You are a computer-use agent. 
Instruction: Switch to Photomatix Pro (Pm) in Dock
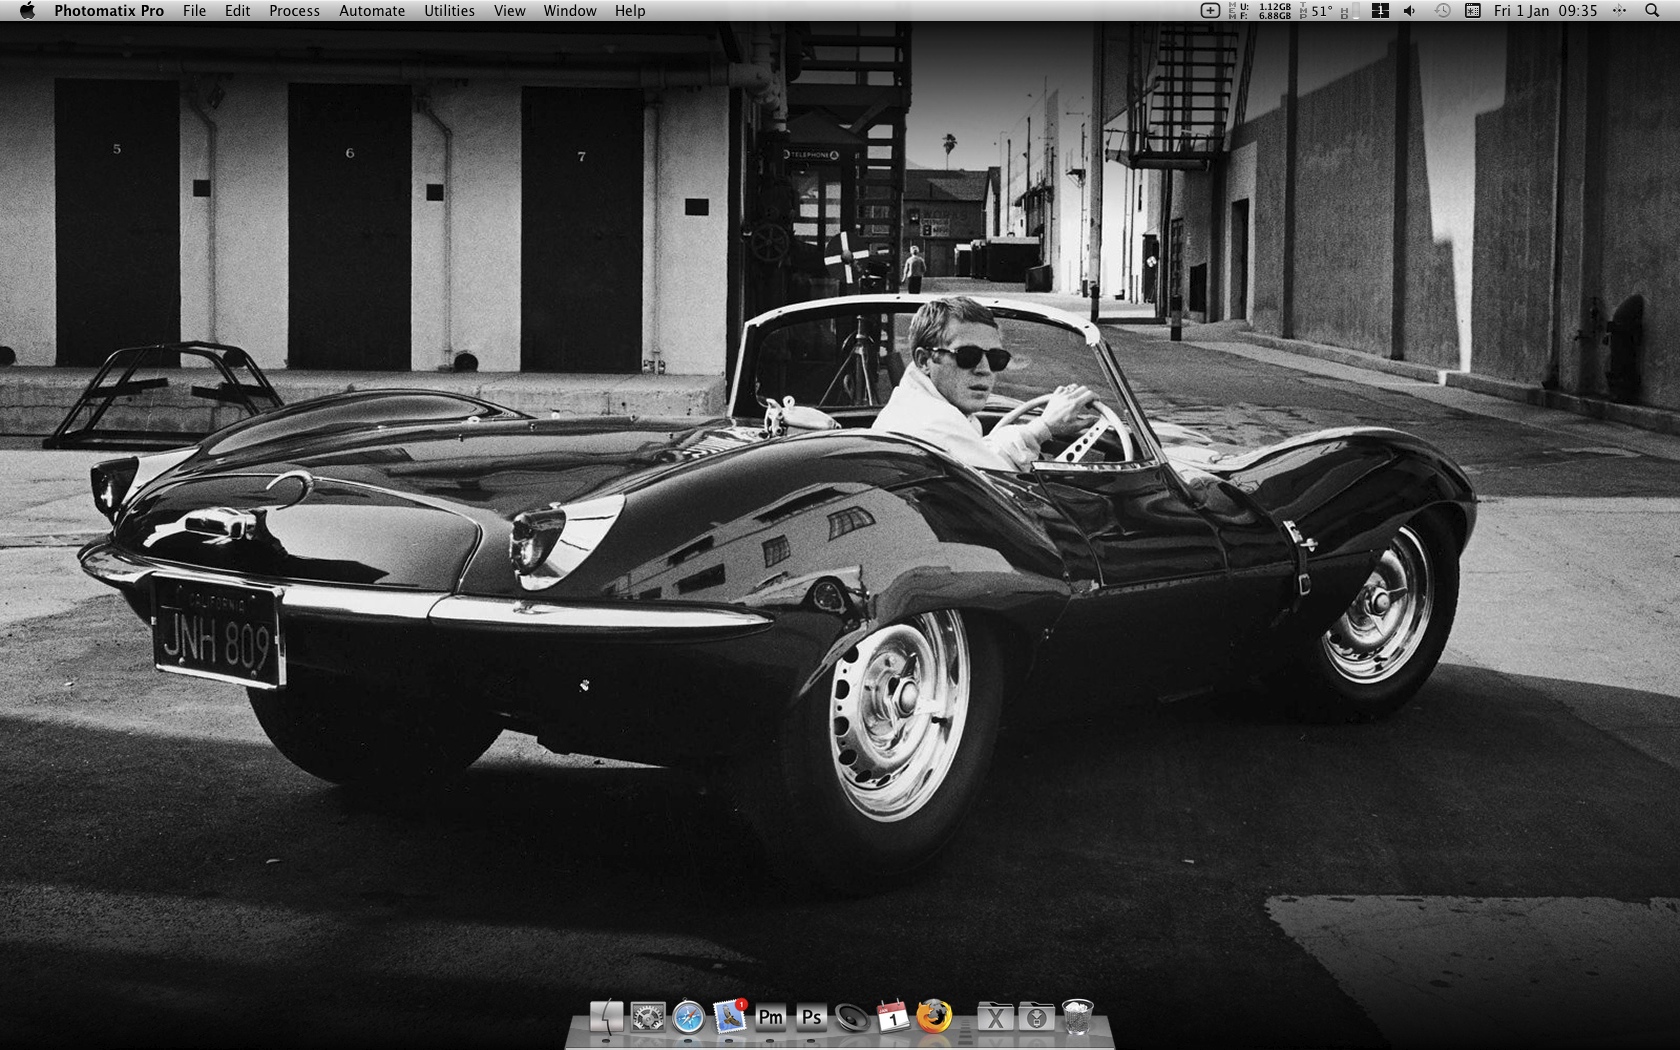[770, 1018]
